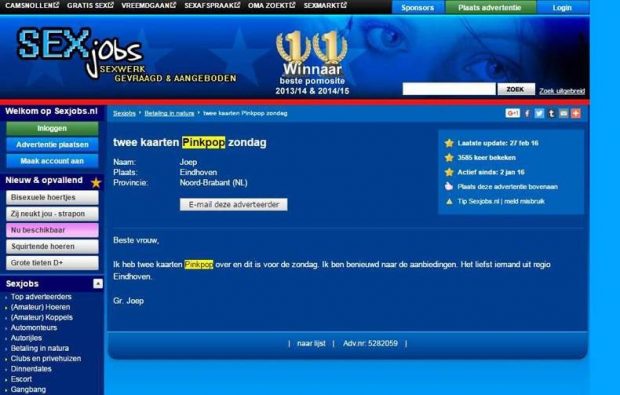Select Clubs en privehuizen in the sidebar
The width and height of the screenshot is (620, 395).
coord(46,358)
